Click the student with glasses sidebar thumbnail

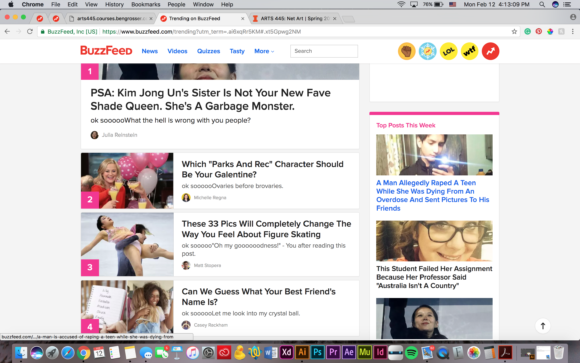(x=434, y=241)
